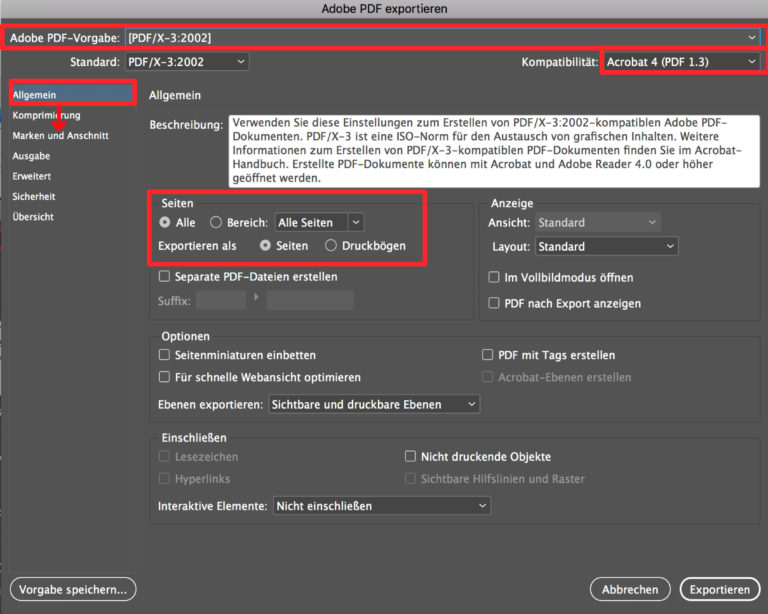768x614 pixels.
Task: Enable PDF nach Export anzeigen checkbox
Action: (494, 303)
